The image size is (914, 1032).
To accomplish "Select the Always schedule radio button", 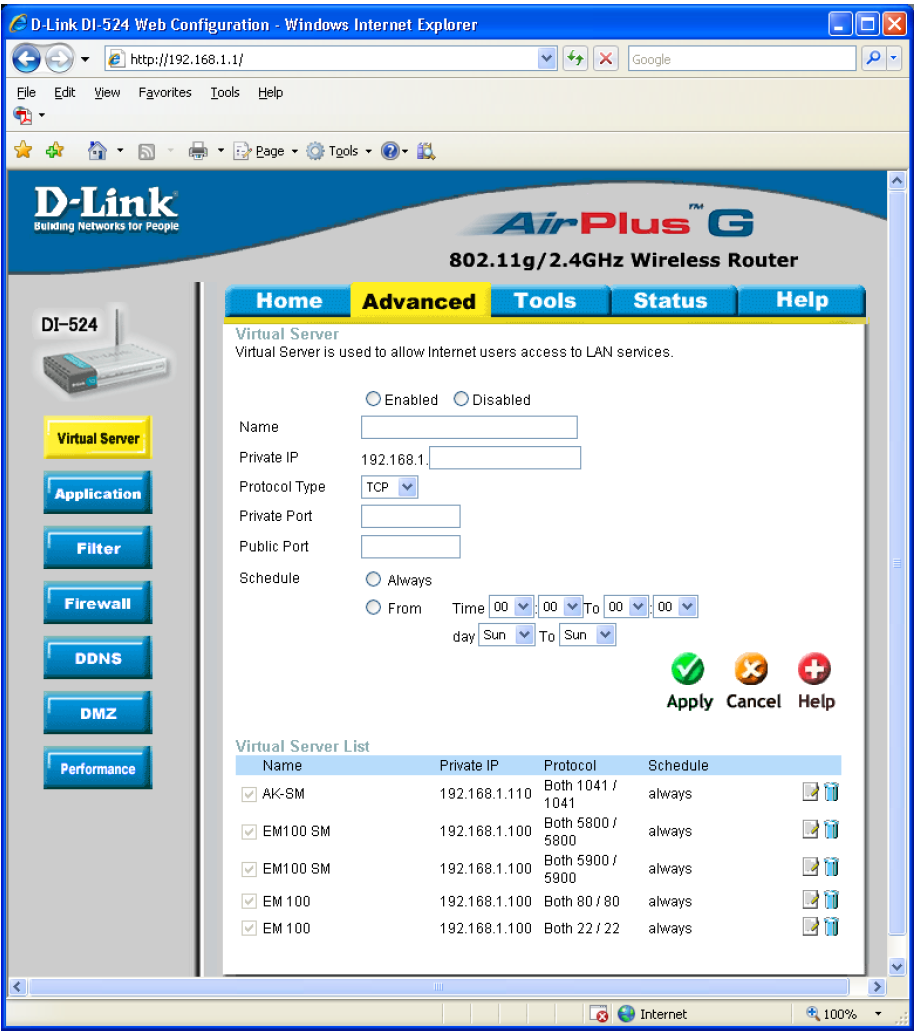I will click(x=373, y=579).
